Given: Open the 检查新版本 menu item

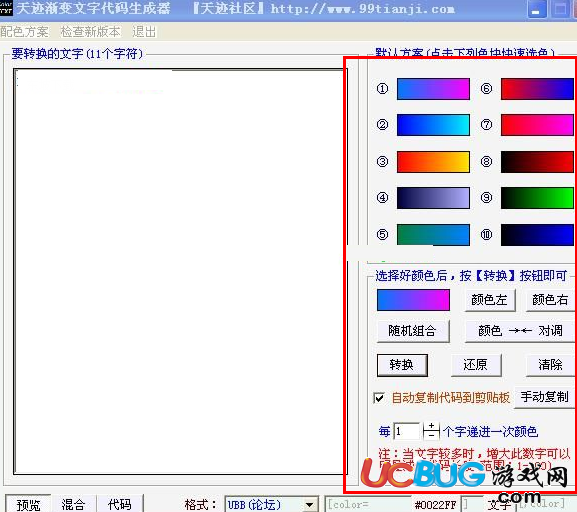Looking at the screenshot, I should click(x=91, y=32).
